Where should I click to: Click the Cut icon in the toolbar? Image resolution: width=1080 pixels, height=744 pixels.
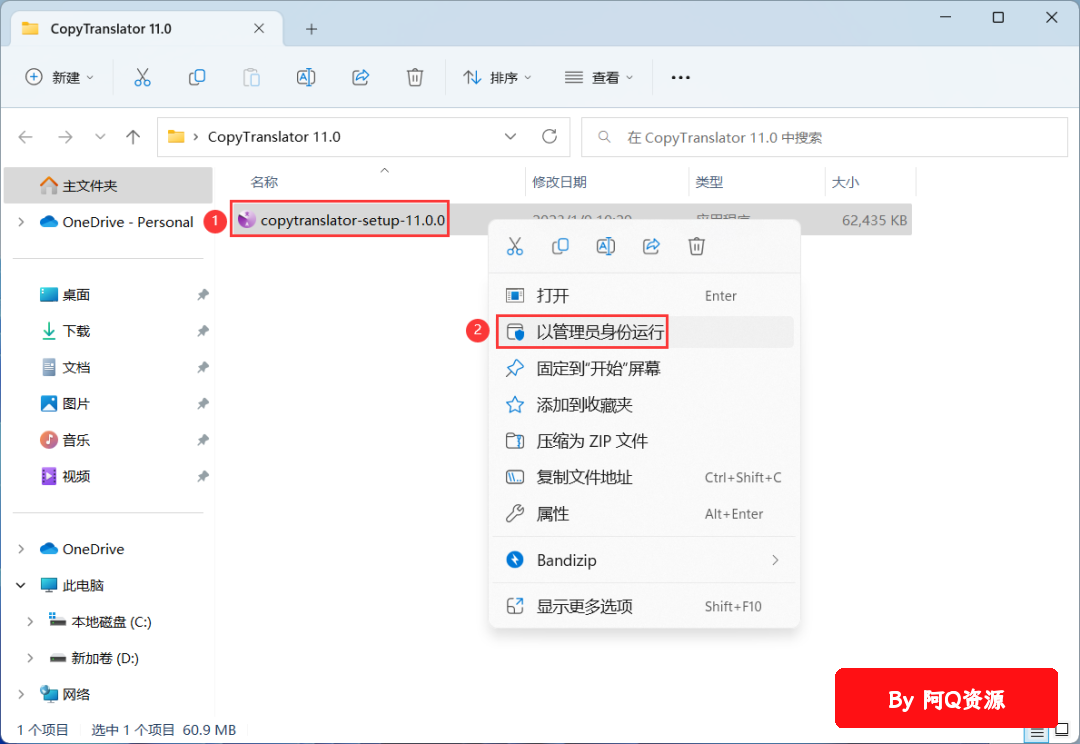click(142, 77)
